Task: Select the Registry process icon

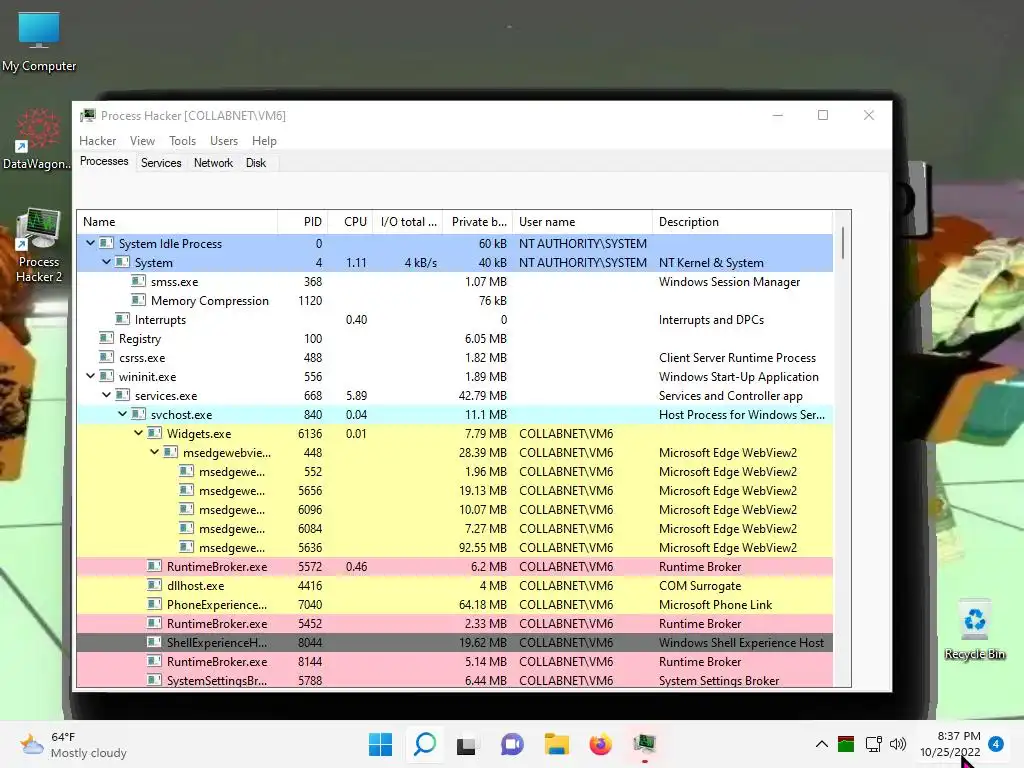Action: 106,338
